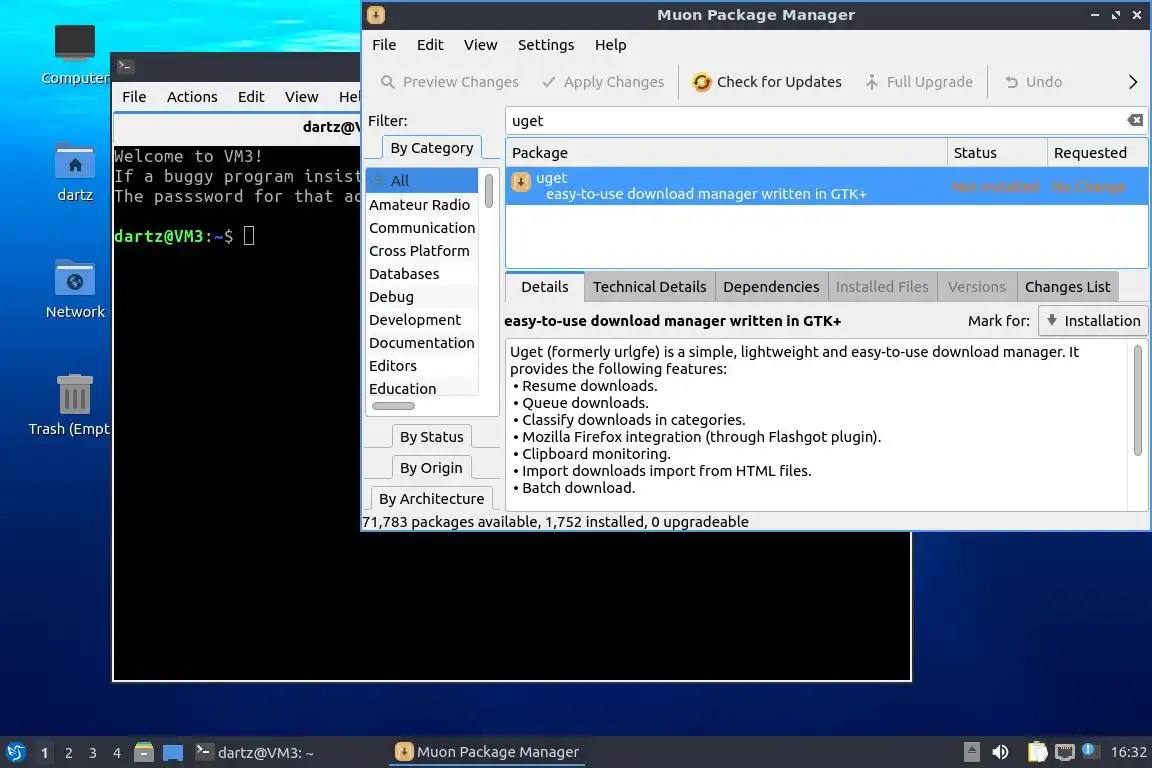
Task: Click description pane vertical scrollbar
Action: 1137,401
